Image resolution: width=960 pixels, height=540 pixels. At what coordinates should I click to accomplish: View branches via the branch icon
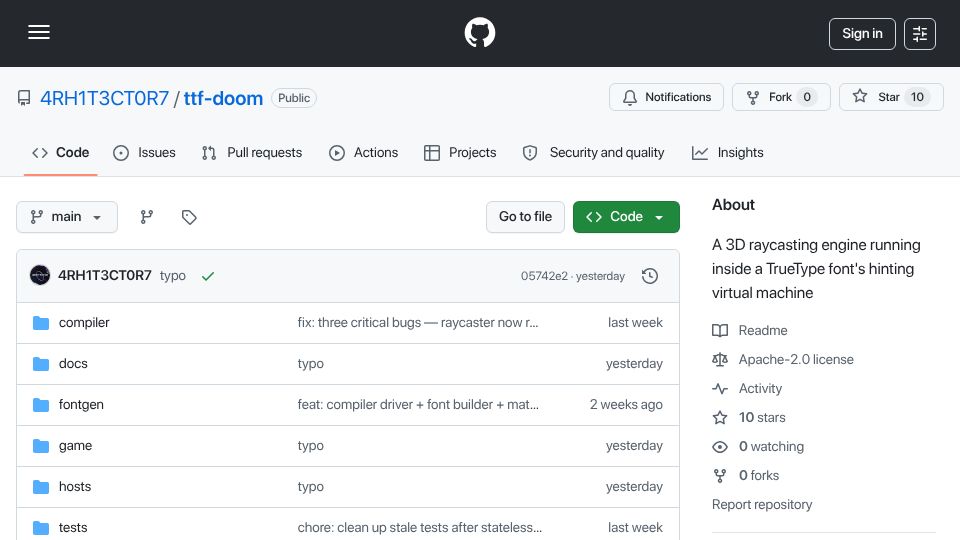click(x=146, y=217)
